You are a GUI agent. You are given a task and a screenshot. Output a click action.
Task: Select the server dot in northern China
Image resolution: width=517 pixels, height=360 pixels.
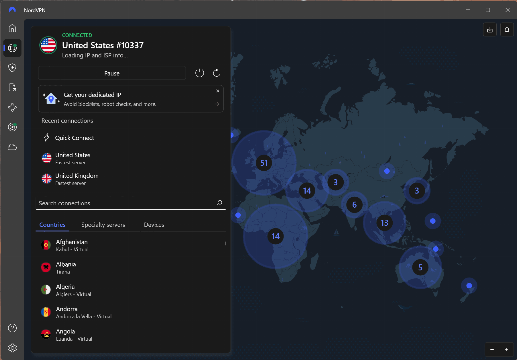point(387,171)
